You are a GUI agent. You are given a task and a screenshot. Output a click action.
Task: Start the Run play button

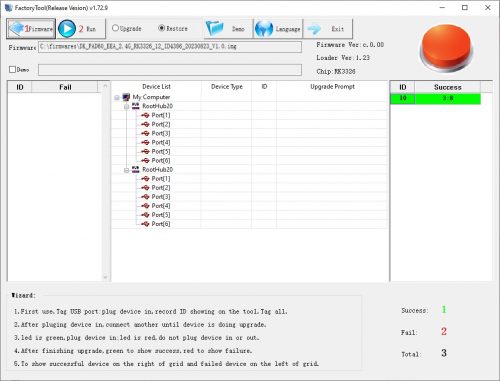coord(81,29)
